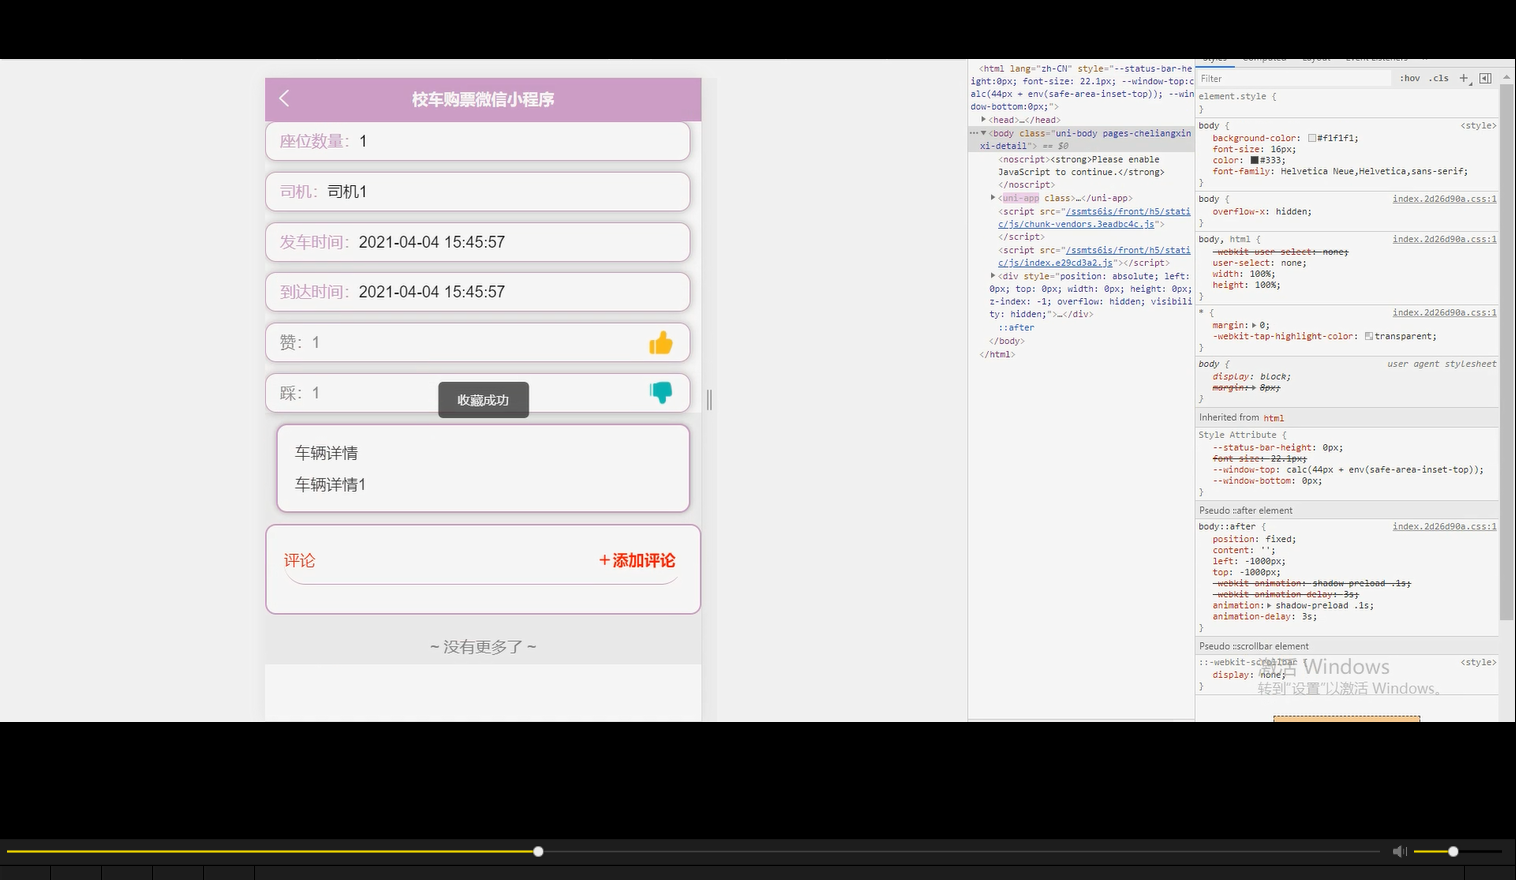Click the Pseudo ::after element section header
This screenshot has width=1516, height=880.
pos(1347,510)
